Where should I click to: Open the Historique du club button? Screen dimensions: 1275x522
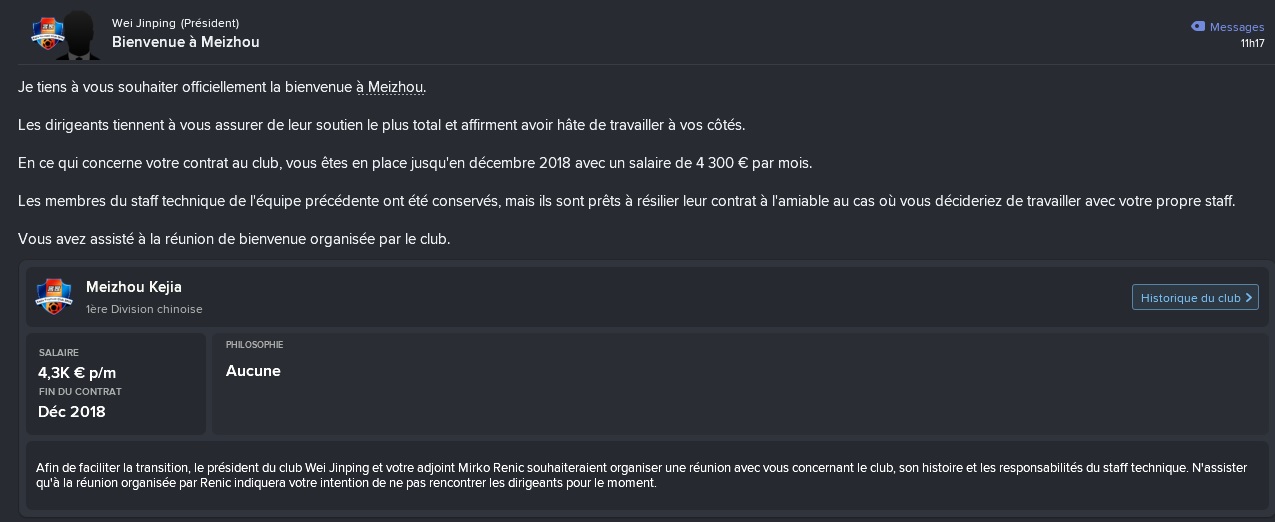pyautogui.click(x=1195, y=297)
